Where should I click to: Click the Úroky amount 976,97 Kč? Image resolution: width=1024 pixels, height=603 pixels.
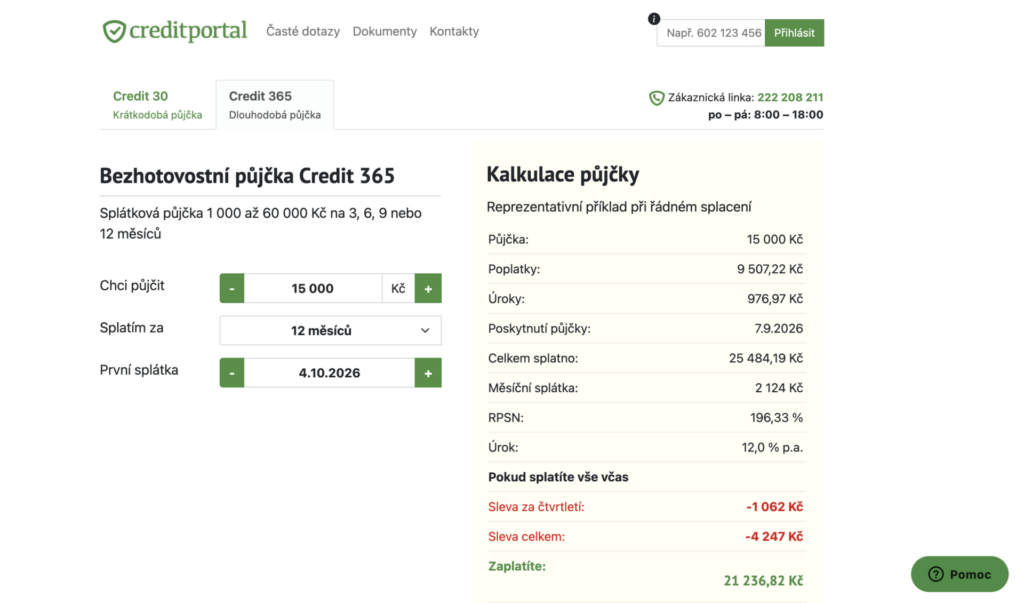(x=775, y=299)
